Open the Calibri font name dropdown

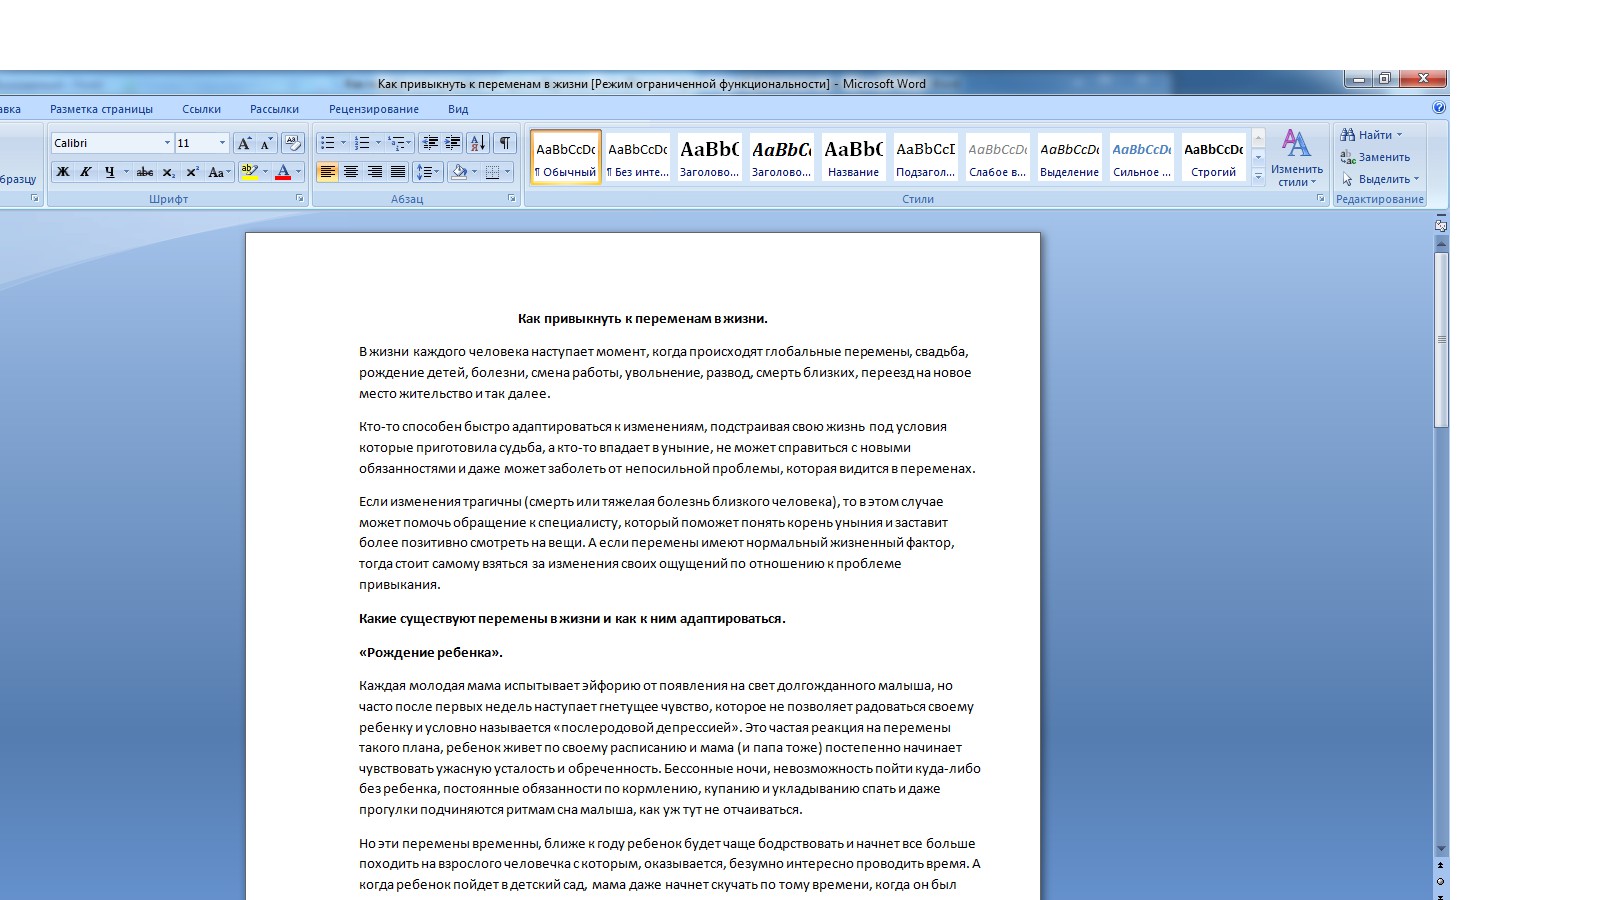pyautogui.click(x=167, y=143)
